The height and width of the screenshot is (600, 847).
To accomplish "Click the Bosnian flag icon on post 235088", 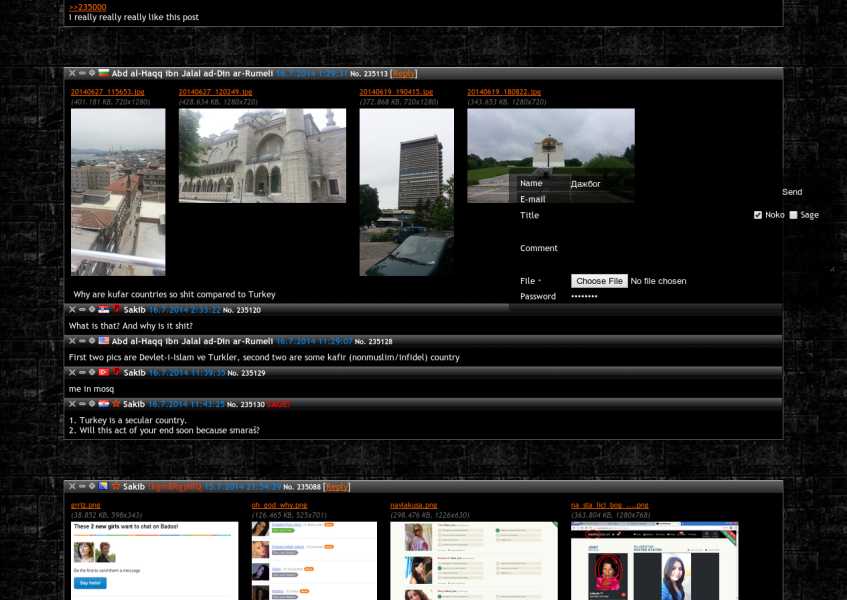I will click(104, 486).
